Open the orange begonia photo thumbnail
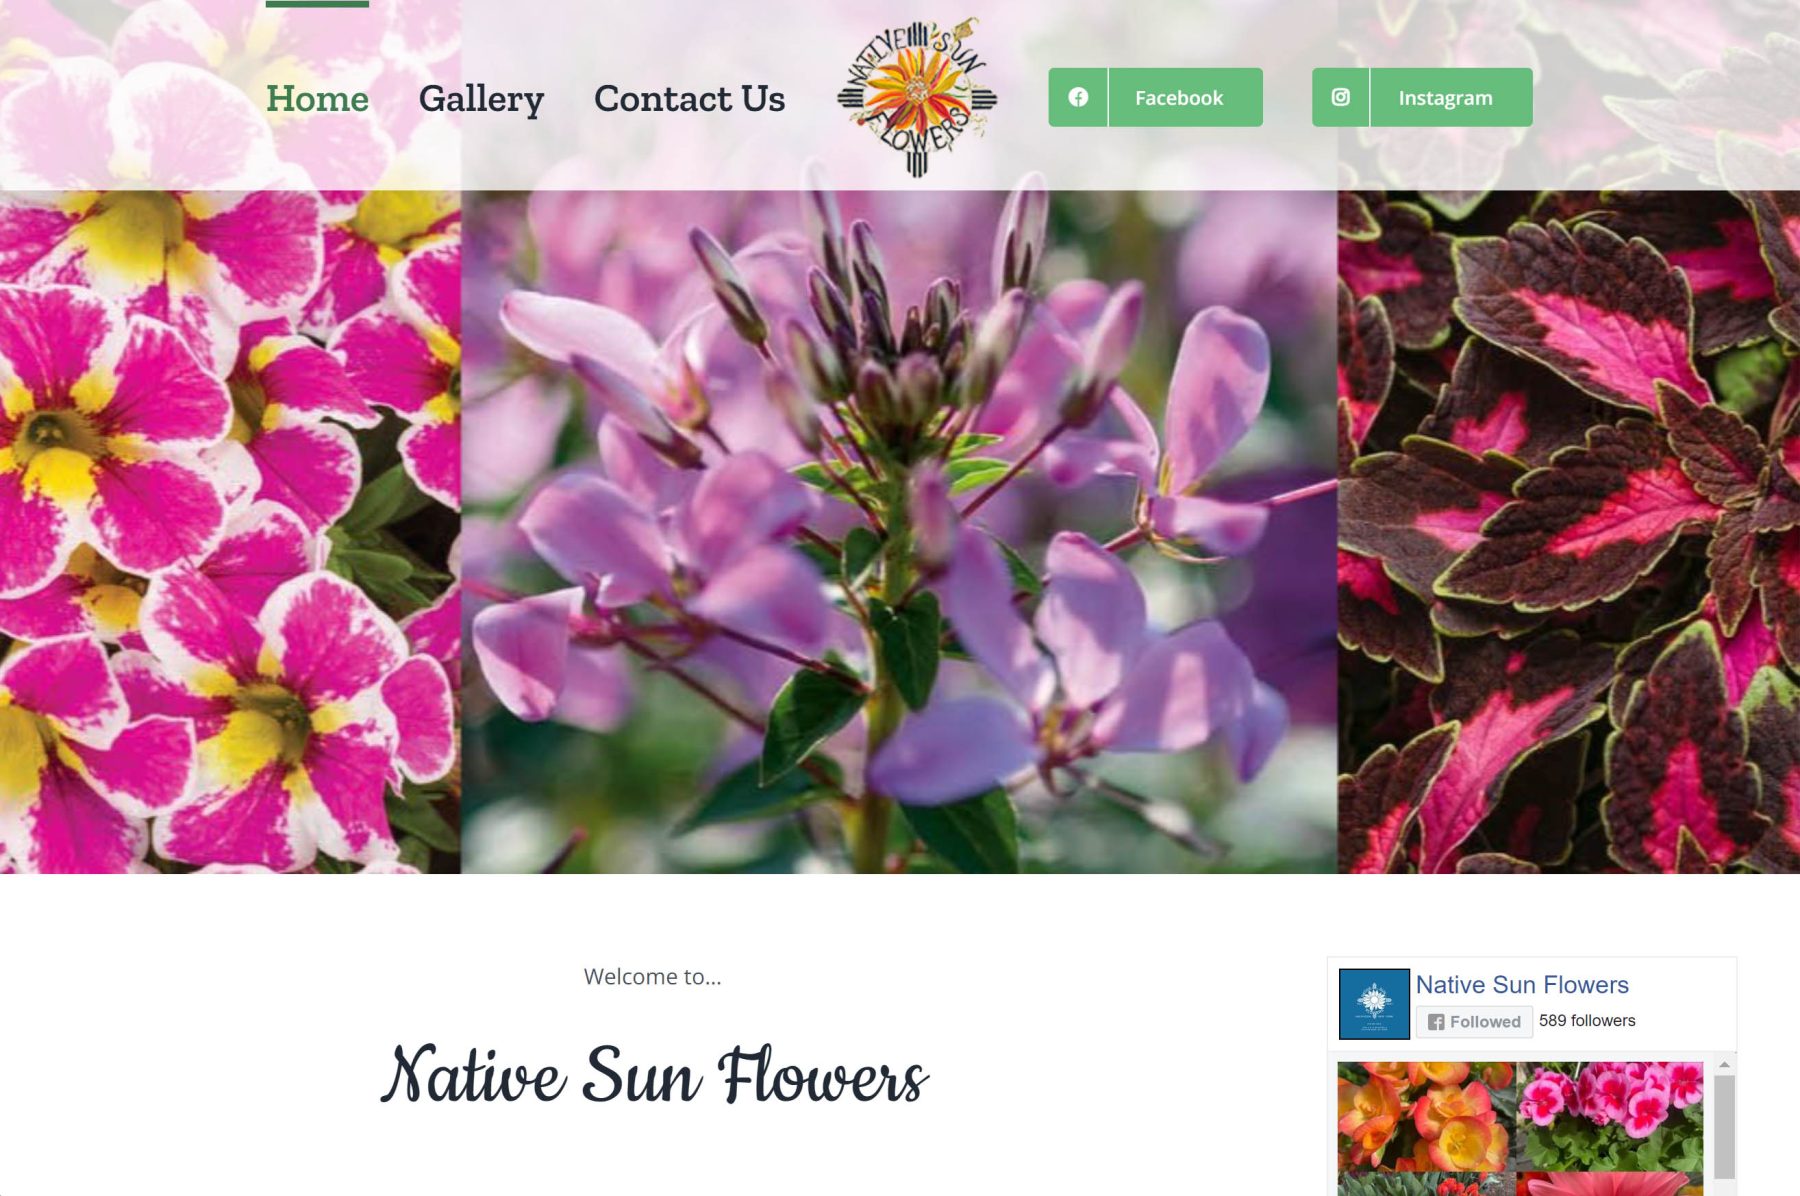 [1426, 1116]
